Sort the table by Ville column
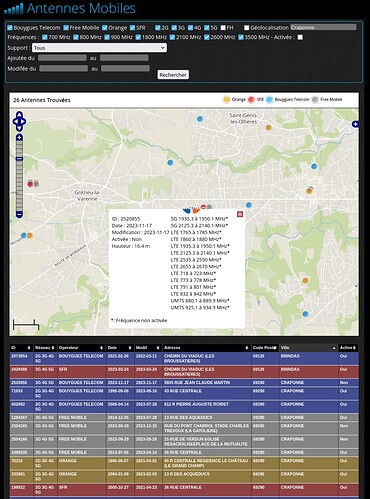370x499 pixels. pyautogui.click(x=308, y=348)
